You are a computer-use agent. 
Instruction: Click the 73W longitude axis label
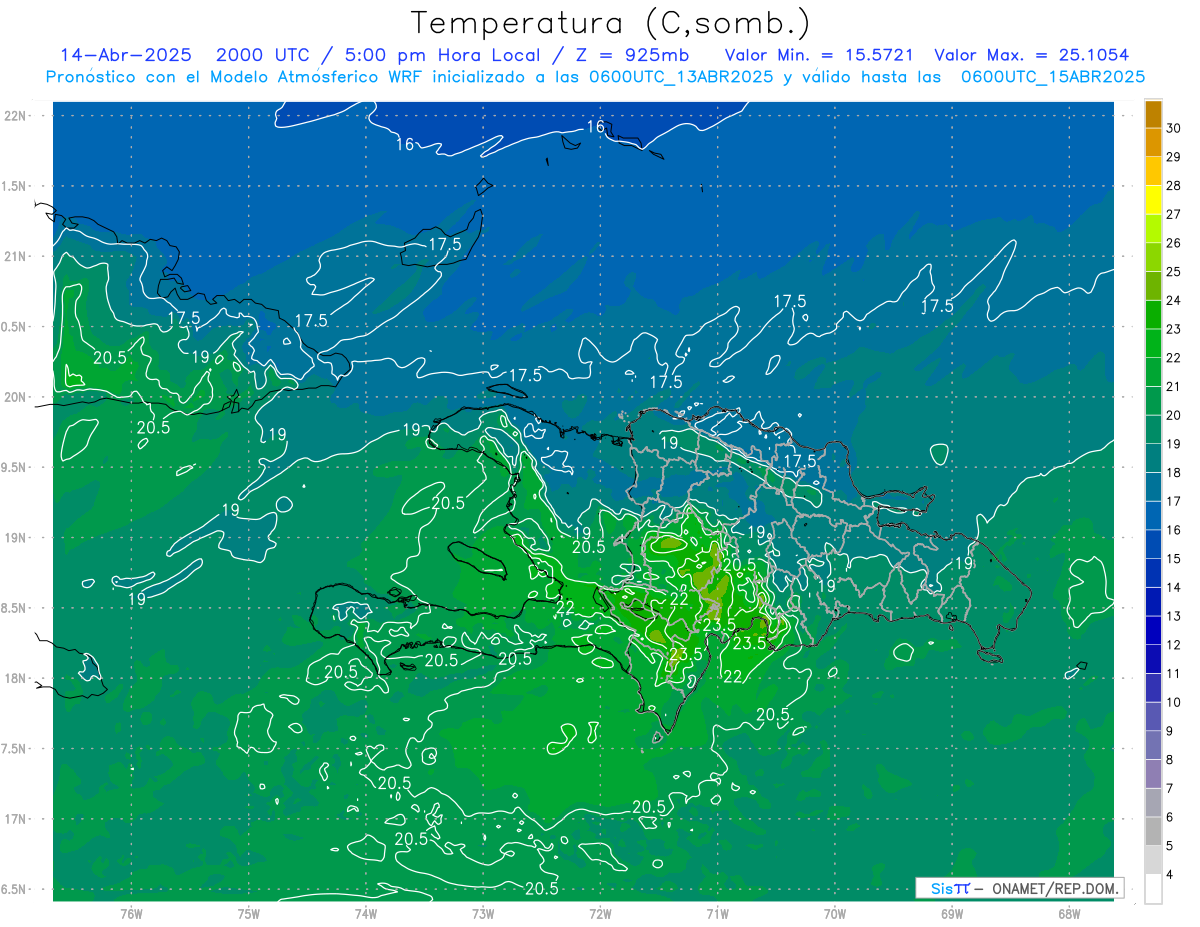pyautogui.click(x=483, y=914)
